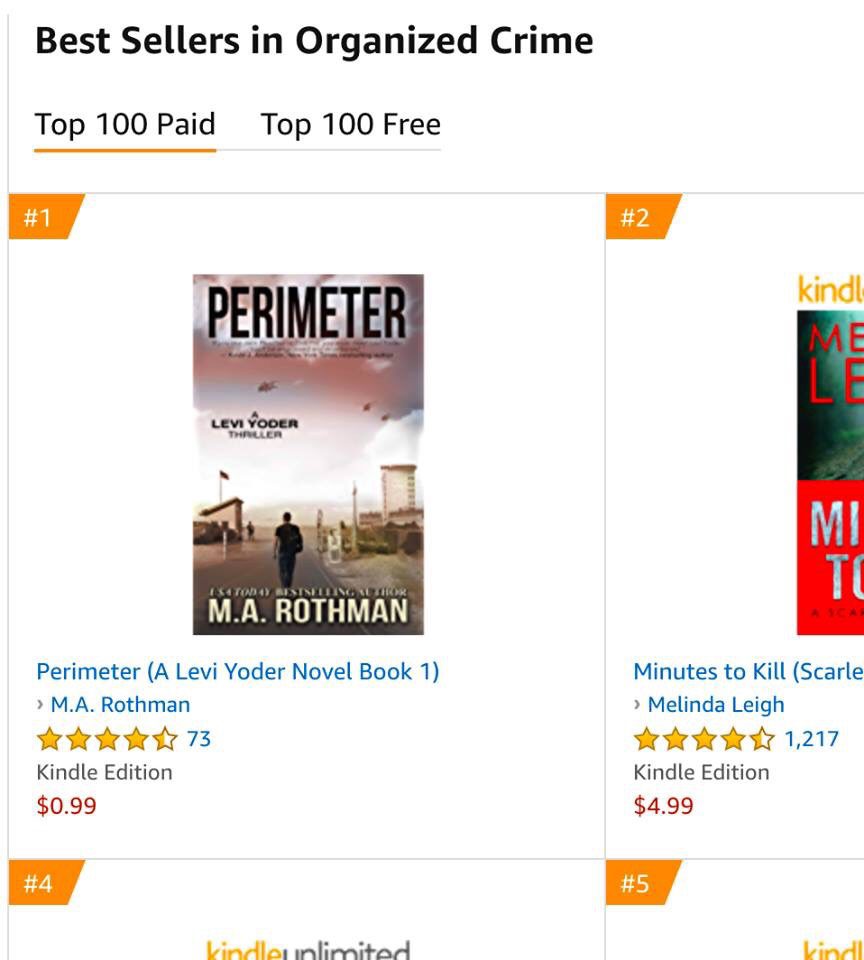Click the #2 rank badge
The height and width of the screenshot is (960, 864).
637,218
